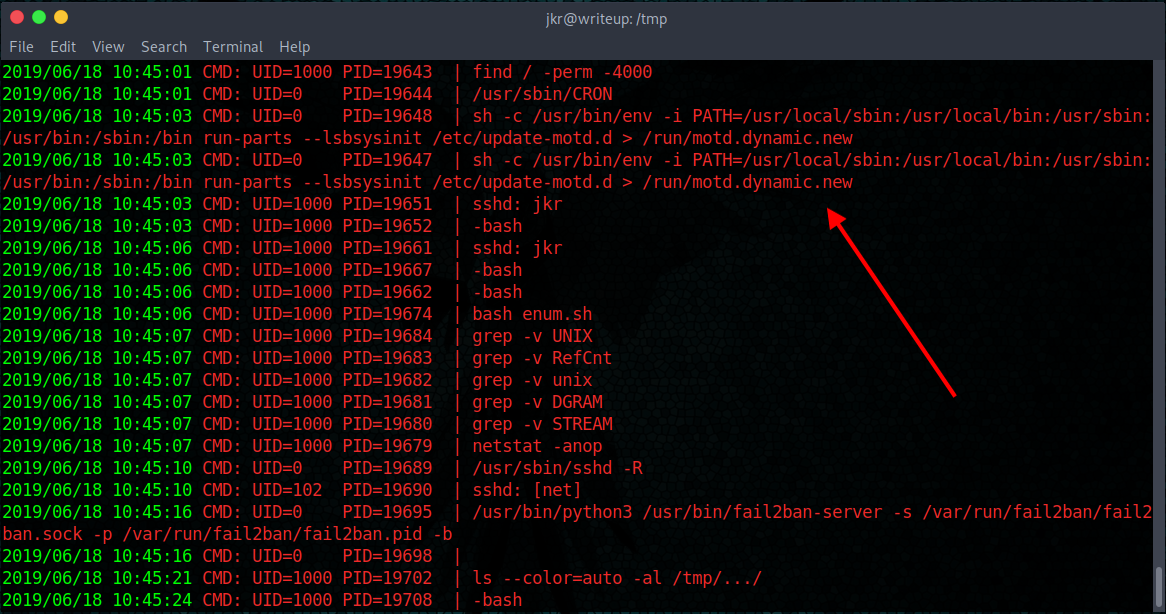Click PID=19708 on the last line
The height and width of the screenshot is (614, 1166).
pos(387,600)
